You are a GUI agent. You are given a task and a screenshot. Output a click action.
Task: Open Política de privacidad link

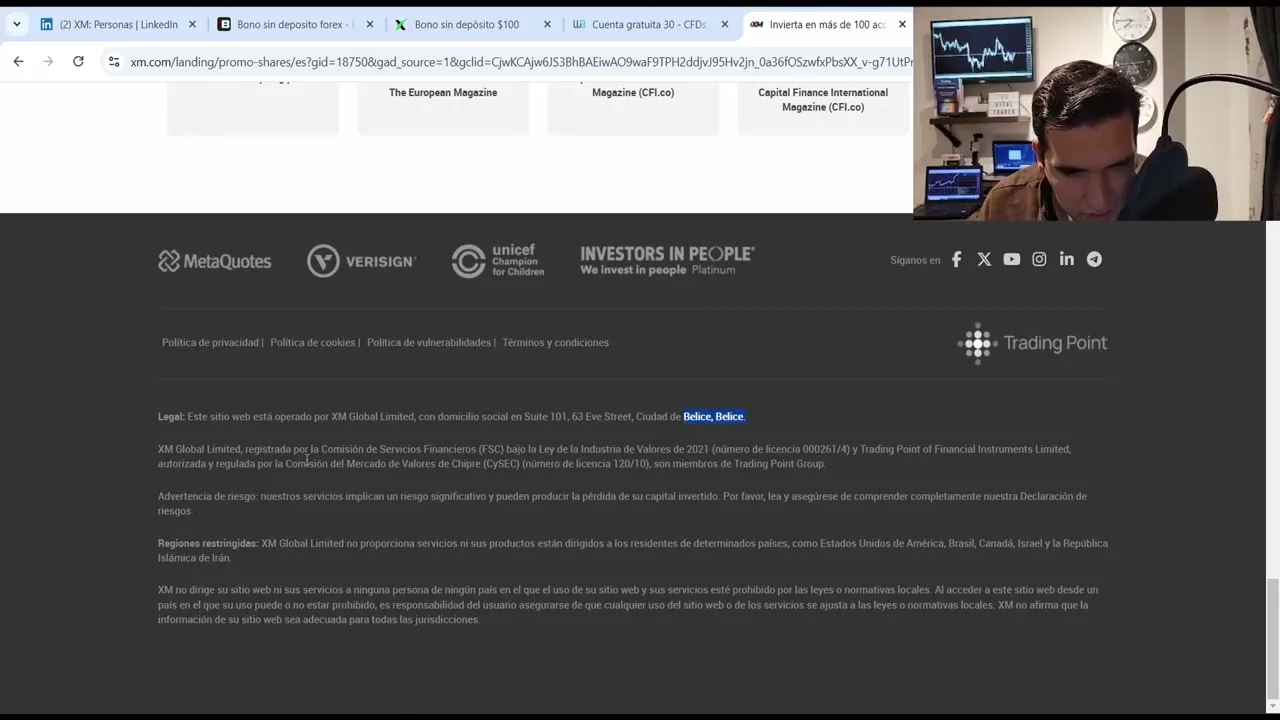tap(210, 342)
